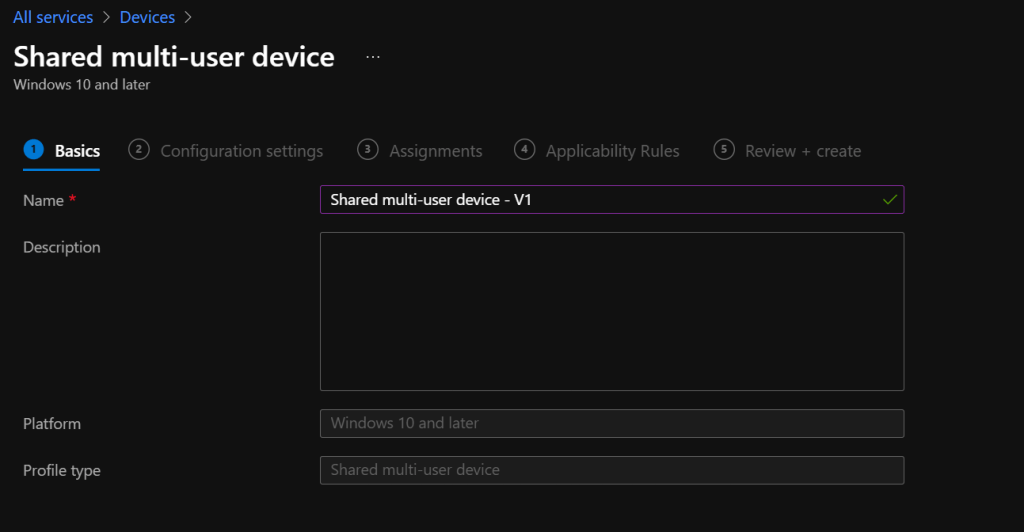The width and height of the screenshot is (1024, 532).
Task: Click the step 5 number circle
Action: point(724,150)
